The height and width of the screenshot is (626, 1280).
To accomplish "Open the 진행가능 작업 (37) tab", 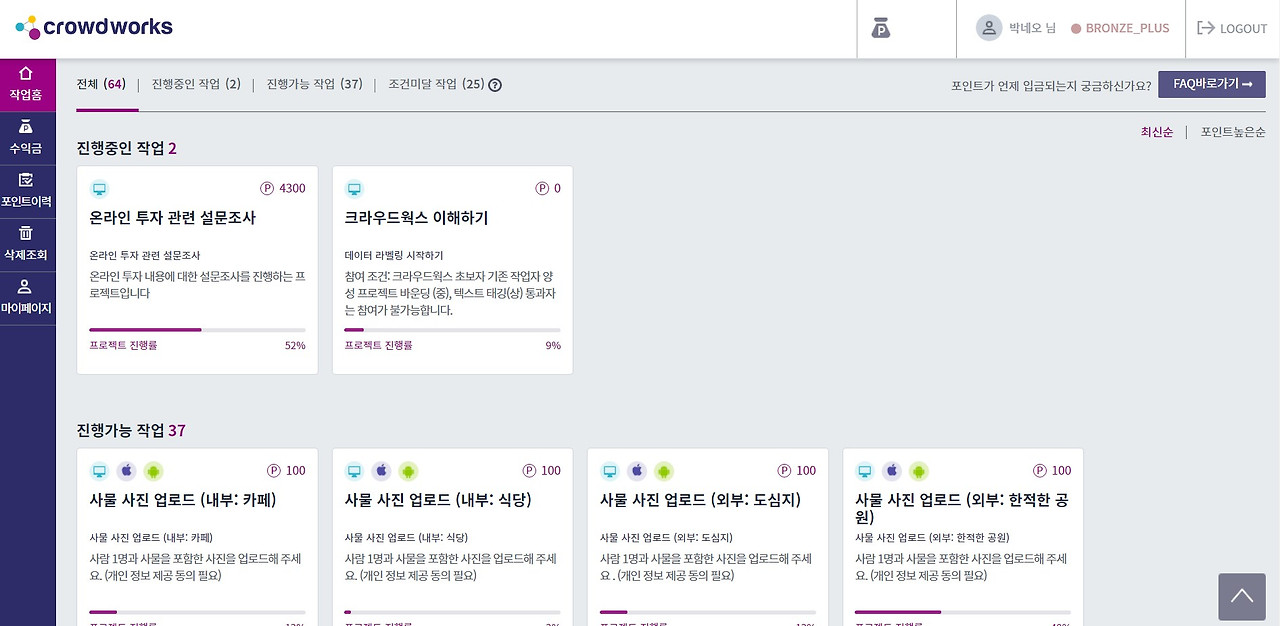I will click(314, 84).
